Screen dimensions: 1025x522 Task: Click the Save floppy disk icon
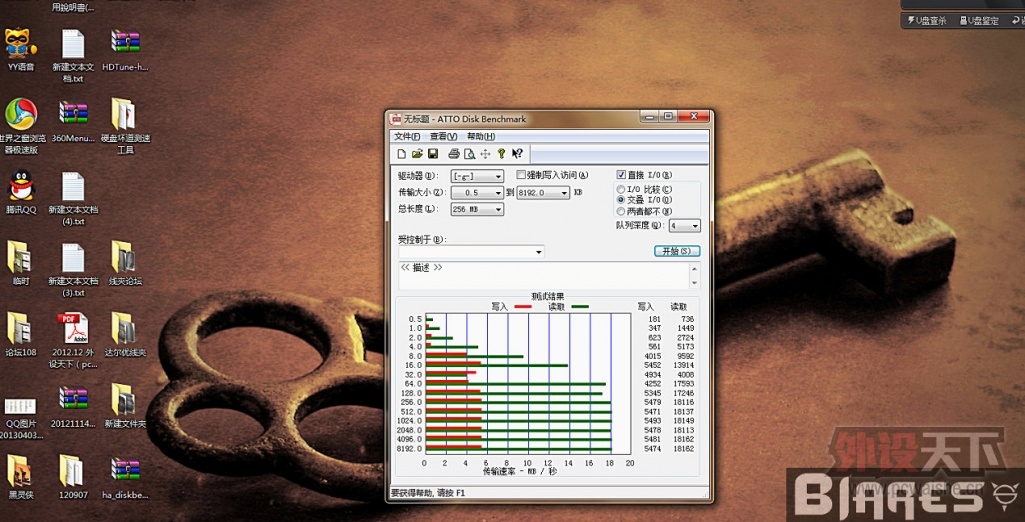tap(432, 154)
